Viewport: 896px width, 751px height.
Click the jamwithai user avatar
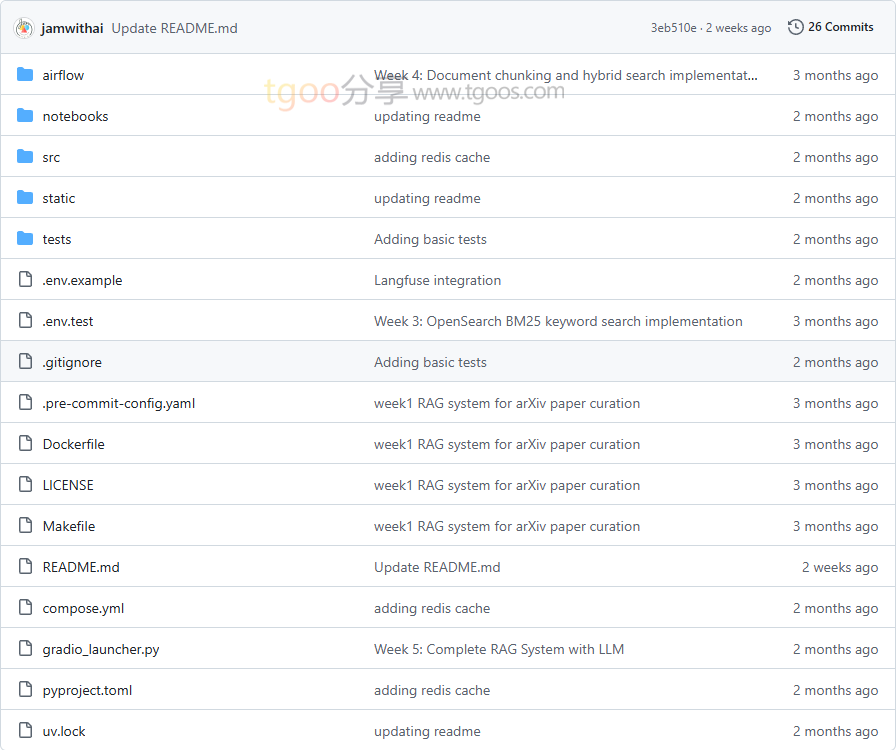(x=24, y=28)
